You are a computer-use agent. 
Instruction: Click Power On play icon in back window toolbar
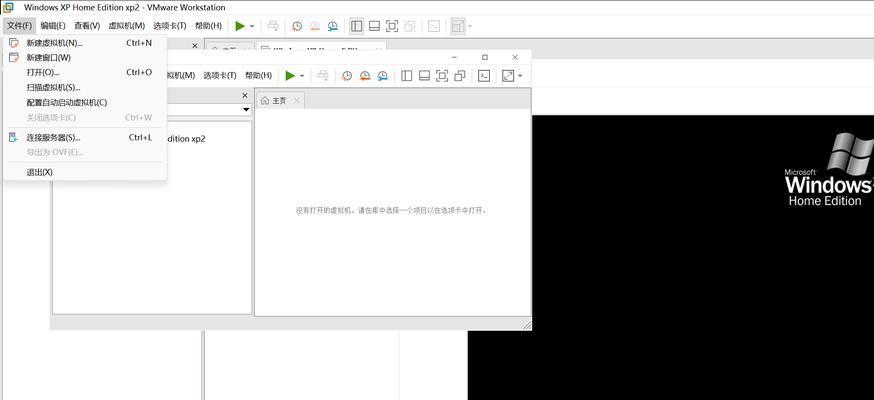click(x=240, y=26)
